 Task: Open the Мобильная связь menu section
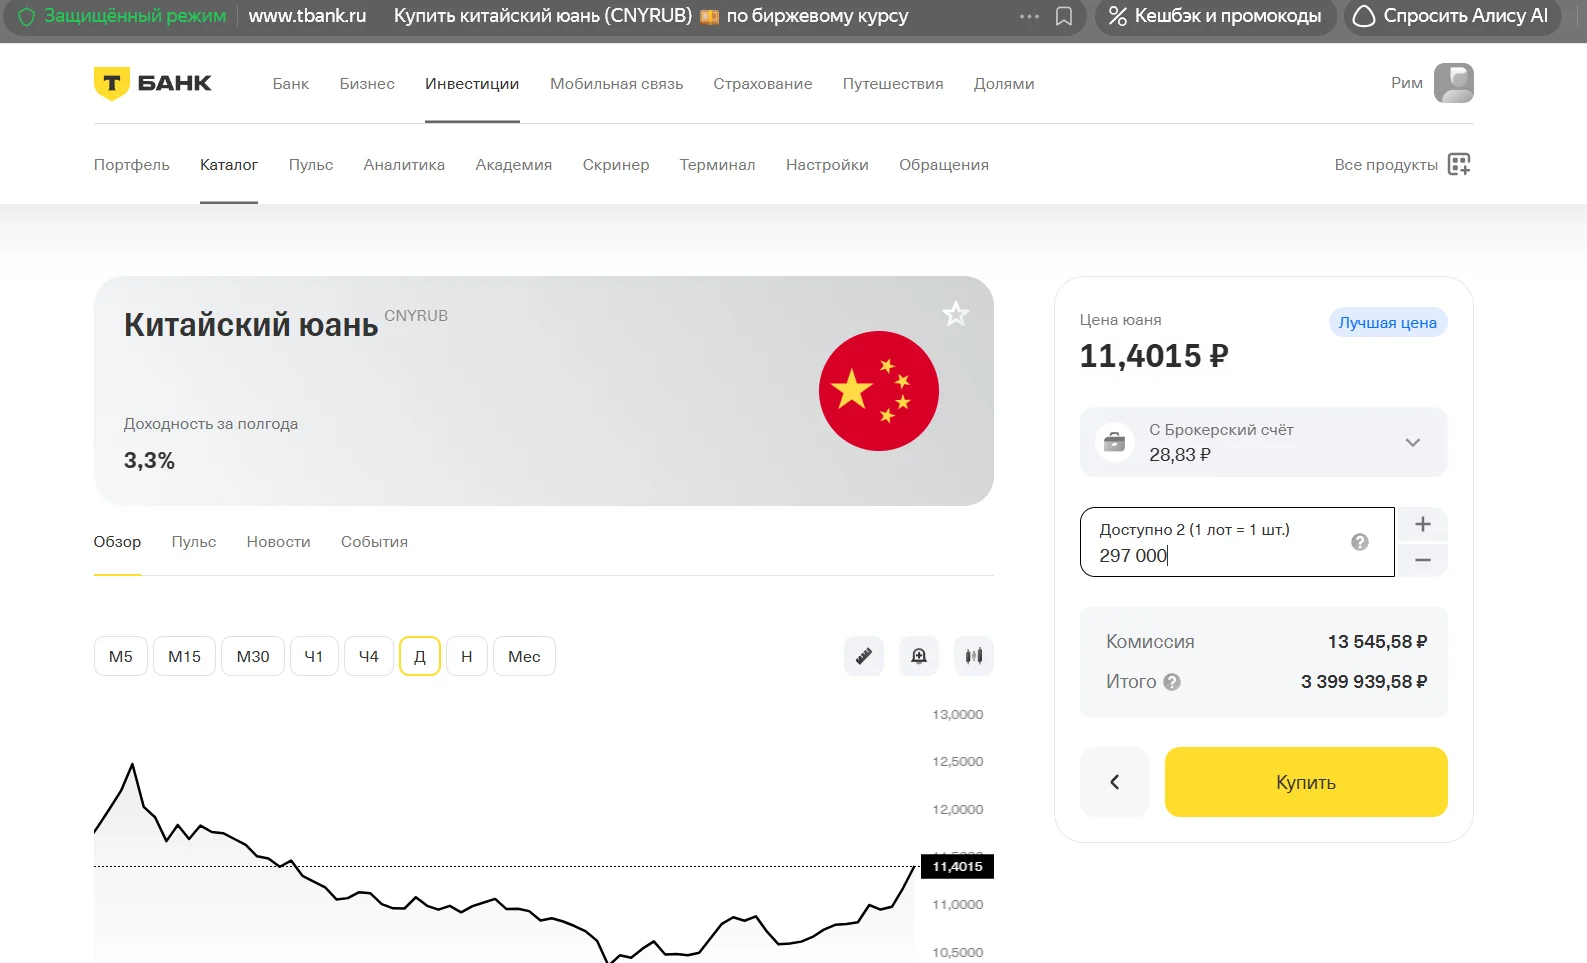(617, 84)
